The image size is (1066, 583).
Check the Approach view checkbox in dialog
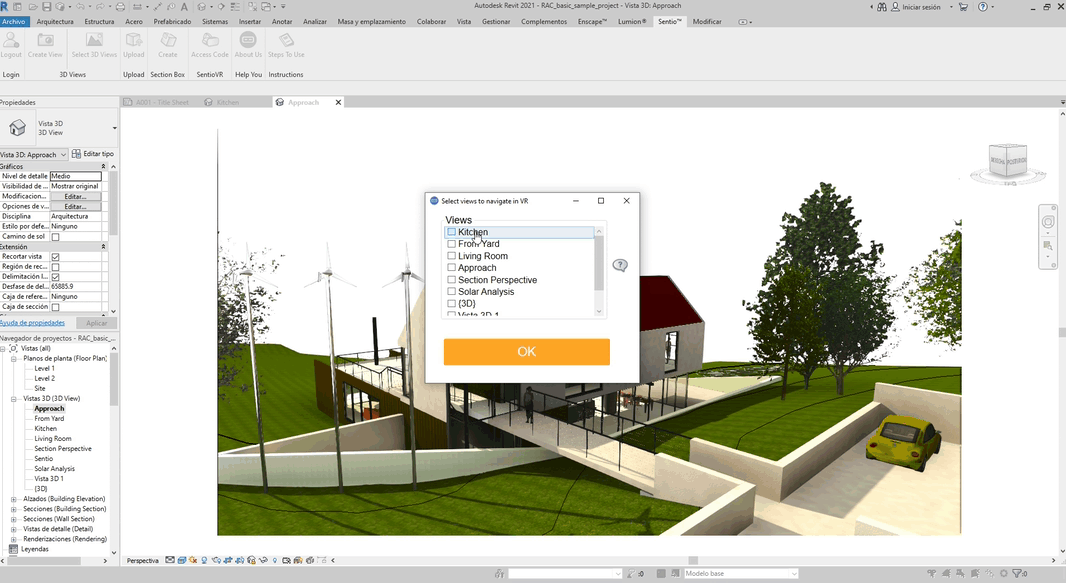(x=451, y=268)
